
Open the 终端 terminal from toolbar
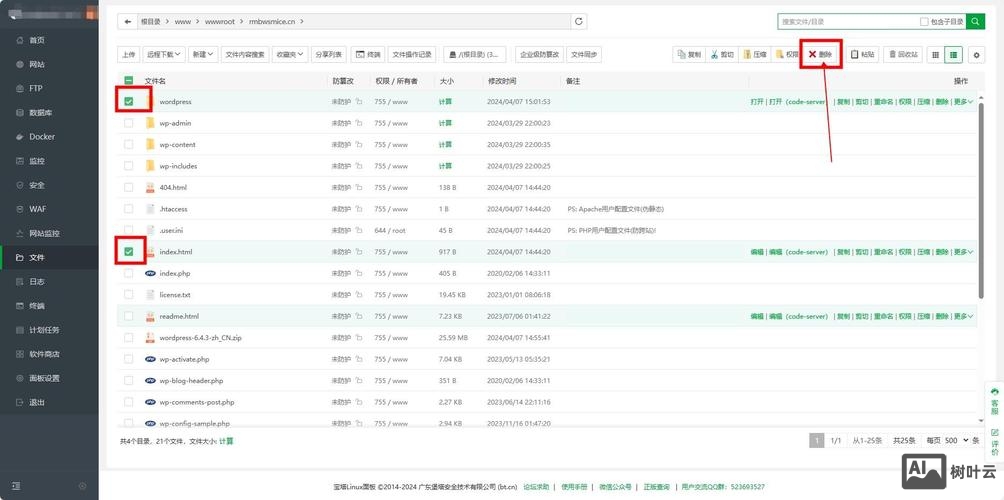(x=369, y=55)
